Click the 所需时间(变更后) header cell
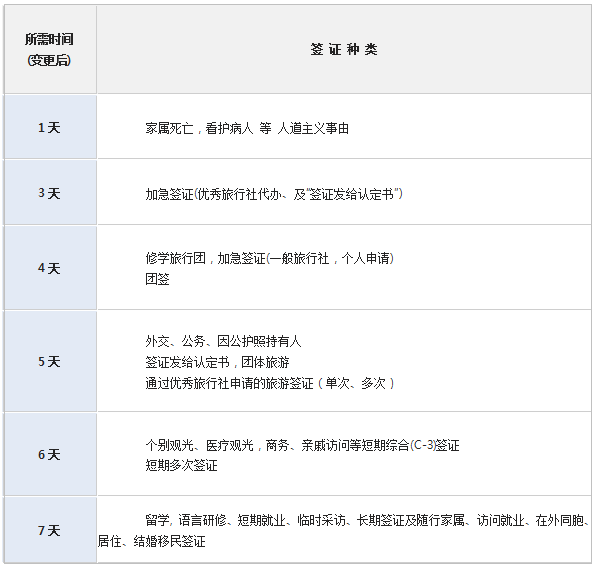Image resolution: width=595 pixels, height=567 pixels. pyautogui.click(x=50, y=49)
